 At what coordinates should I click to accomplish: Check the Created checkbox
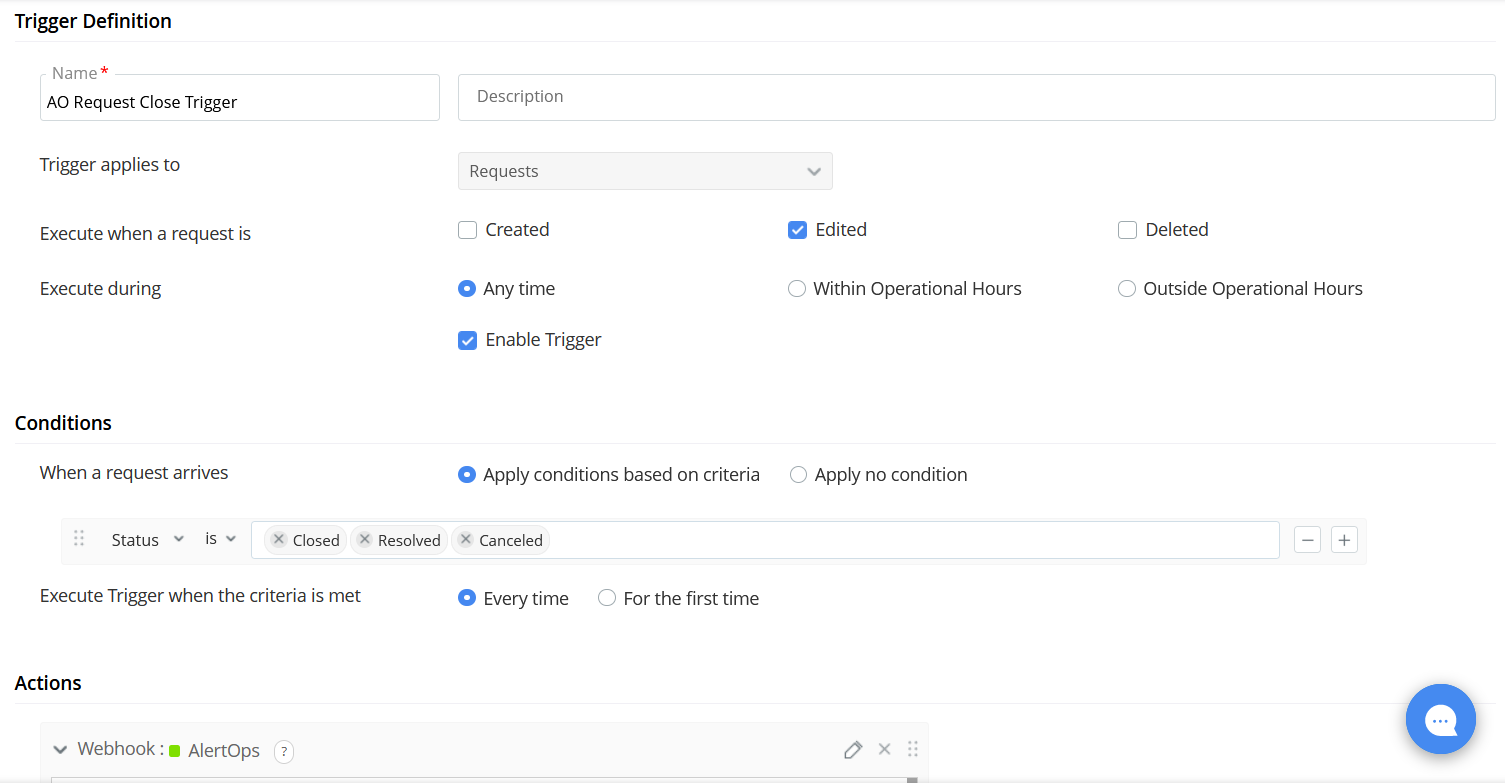[467, 230]
